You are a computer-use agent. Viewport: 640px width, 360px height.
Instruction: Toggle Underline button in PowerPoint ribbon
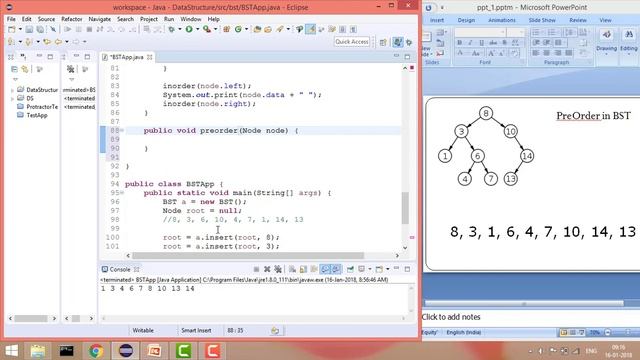coord(481,43)
